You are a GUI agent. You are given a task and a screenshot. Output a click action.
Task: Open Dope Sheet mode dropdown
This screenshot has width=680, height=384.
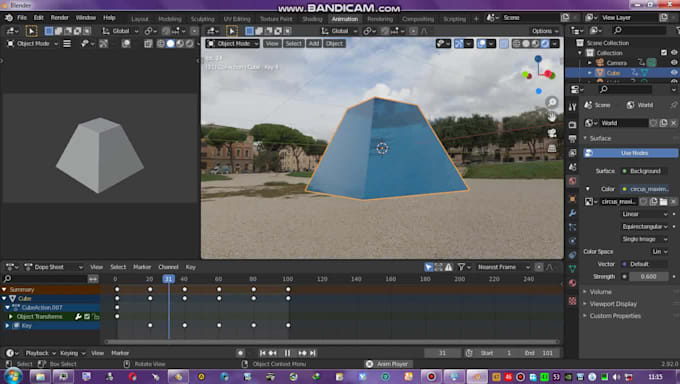pyautogui.click(x=53, y=267)
